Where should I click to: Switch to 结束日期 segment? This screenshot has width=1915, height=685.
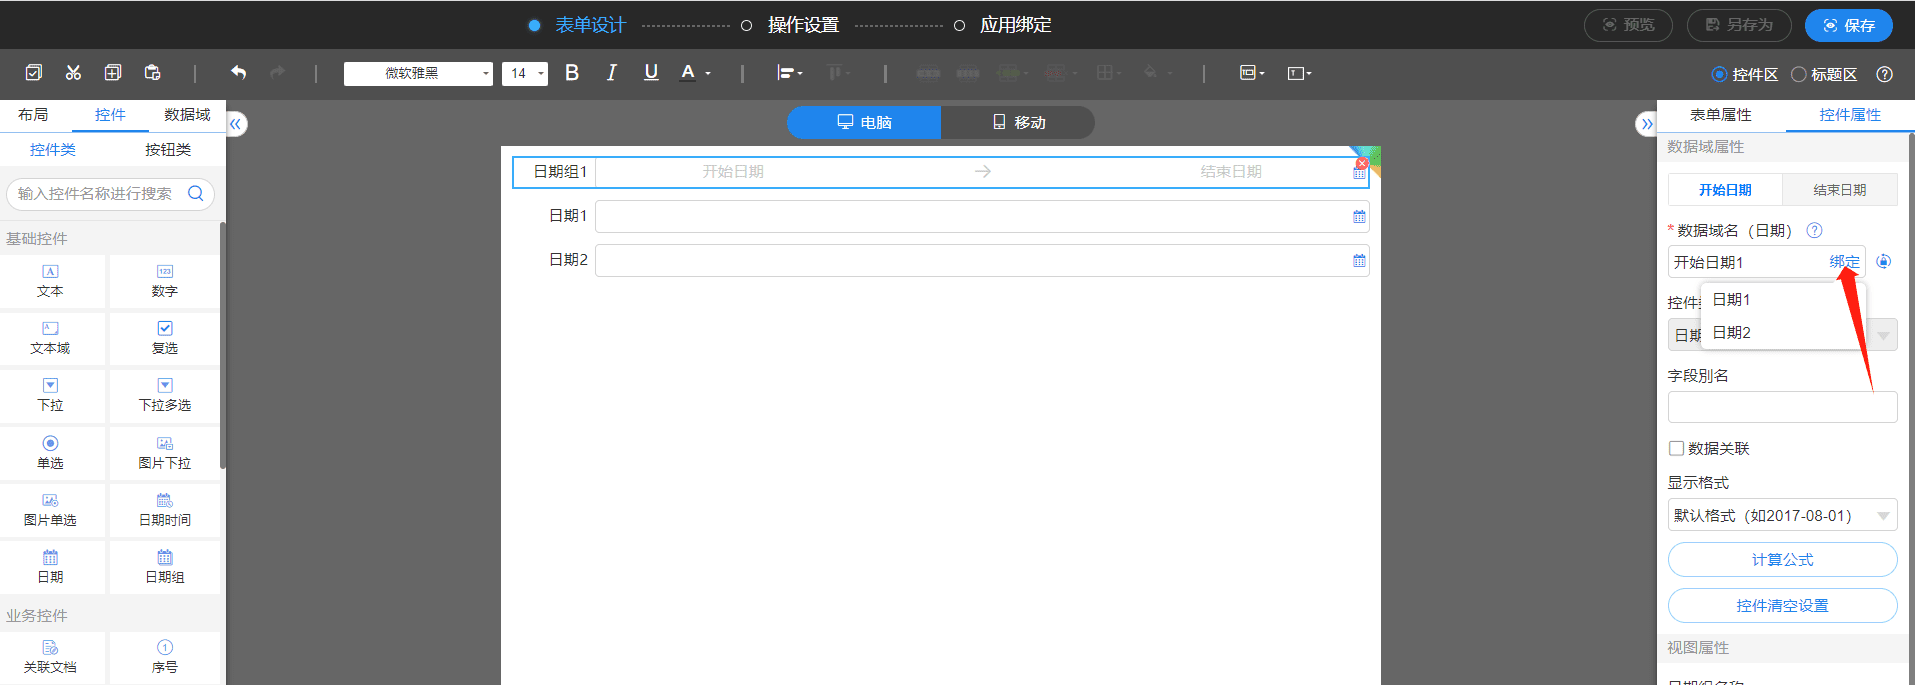click(1839, 190)
